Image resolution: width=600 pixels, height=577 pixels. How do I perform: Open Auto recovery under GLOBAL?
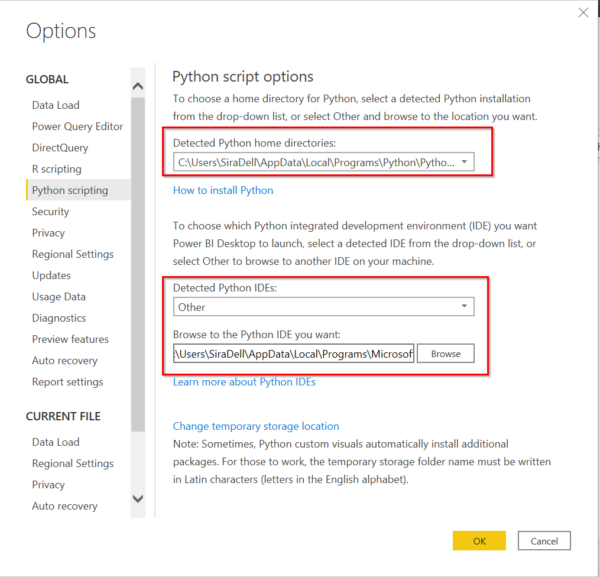65,360
